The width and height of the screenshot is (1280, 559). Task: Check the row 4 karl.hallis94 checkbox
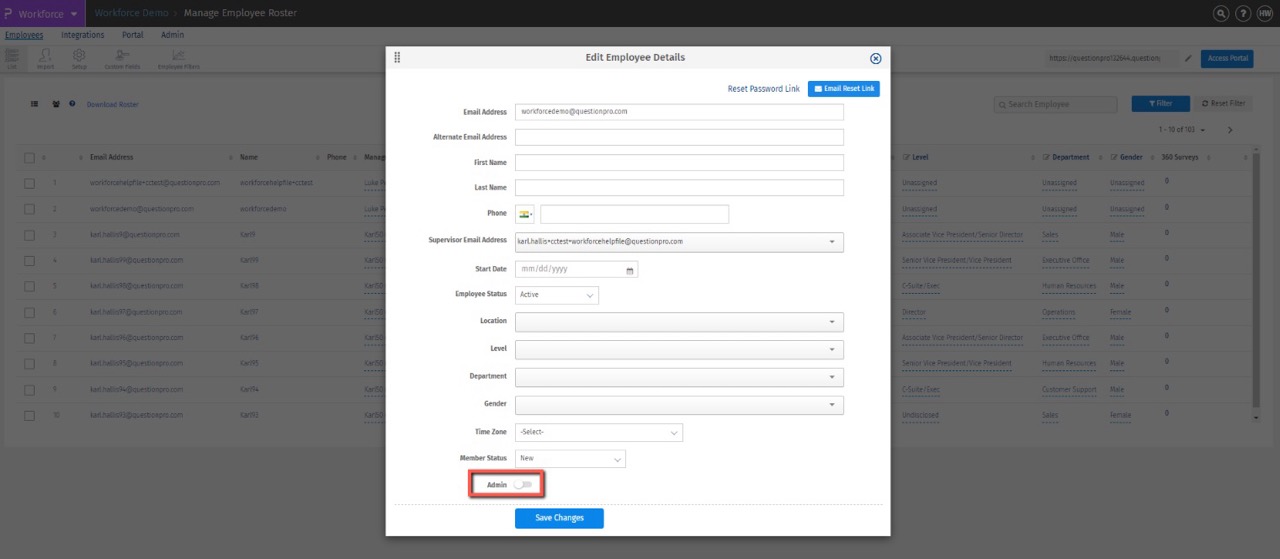pyautogui.click(x=29, y=261)
